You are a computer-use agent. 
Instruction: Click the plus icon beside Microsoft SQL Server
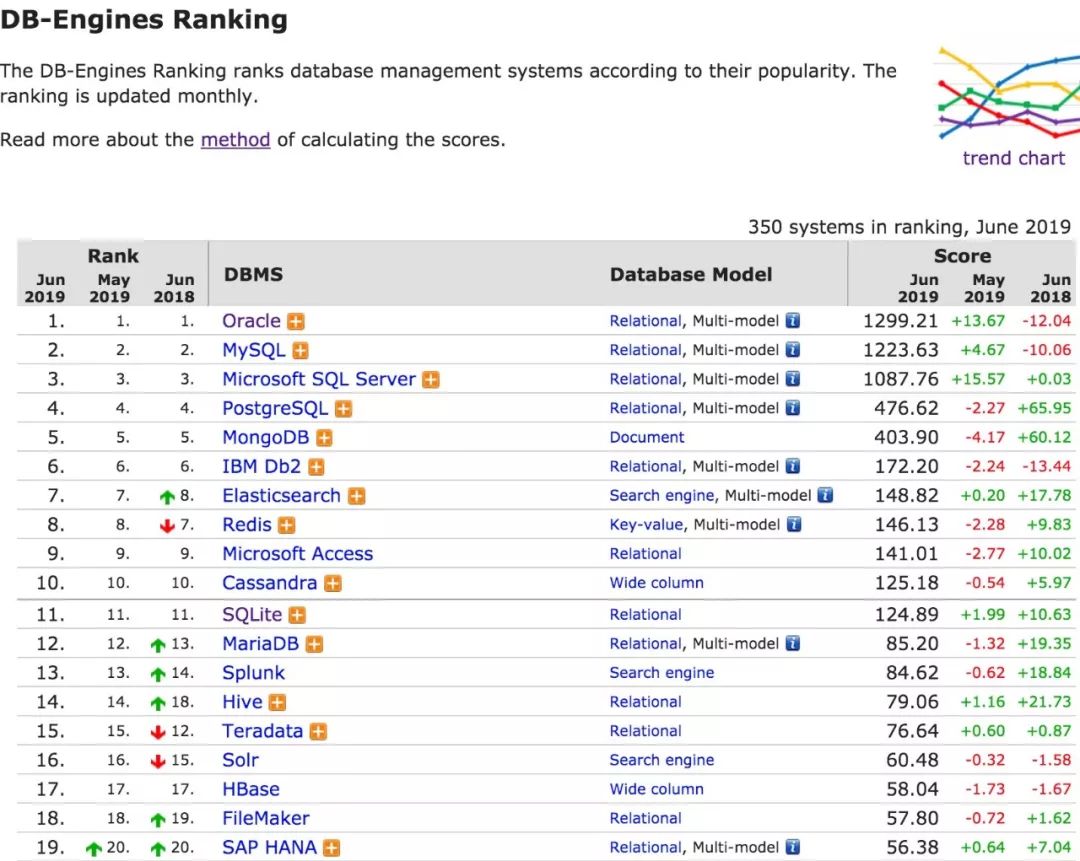pyautogui.click(x=431, y=380)
